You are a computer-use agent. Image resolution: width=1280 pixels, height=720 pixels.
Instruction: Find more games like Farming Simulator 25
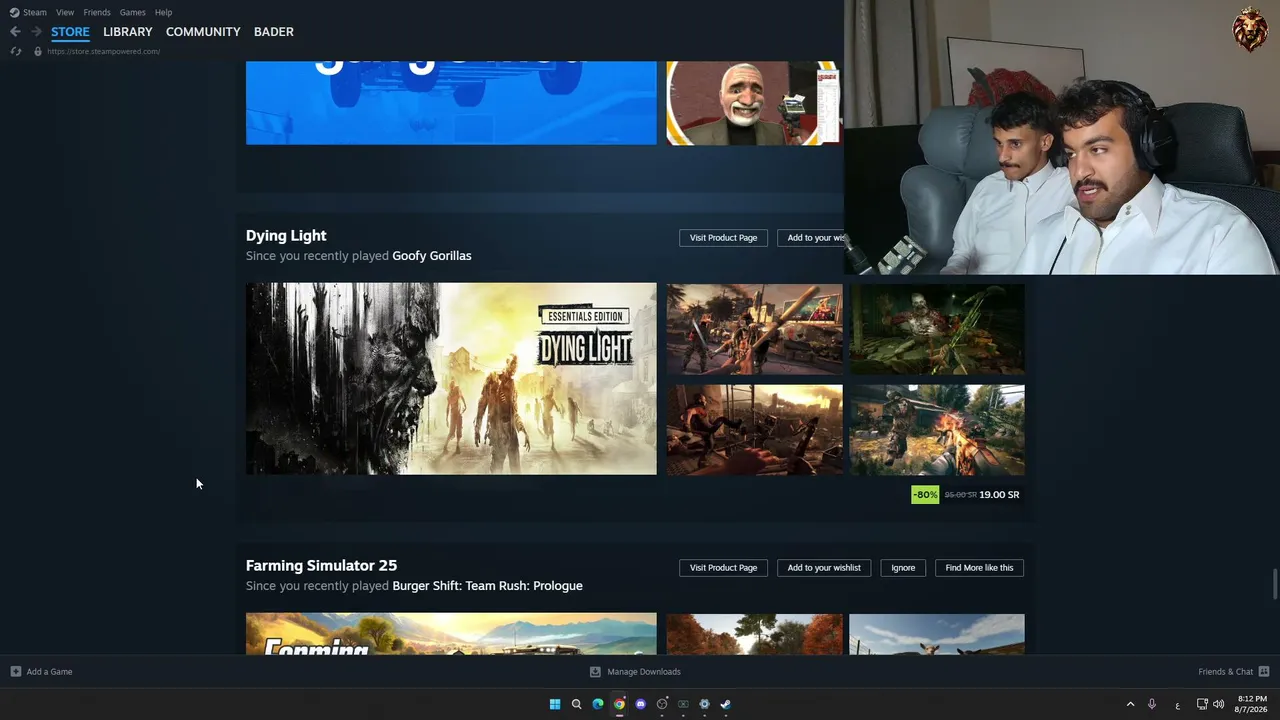click(979, 568)
